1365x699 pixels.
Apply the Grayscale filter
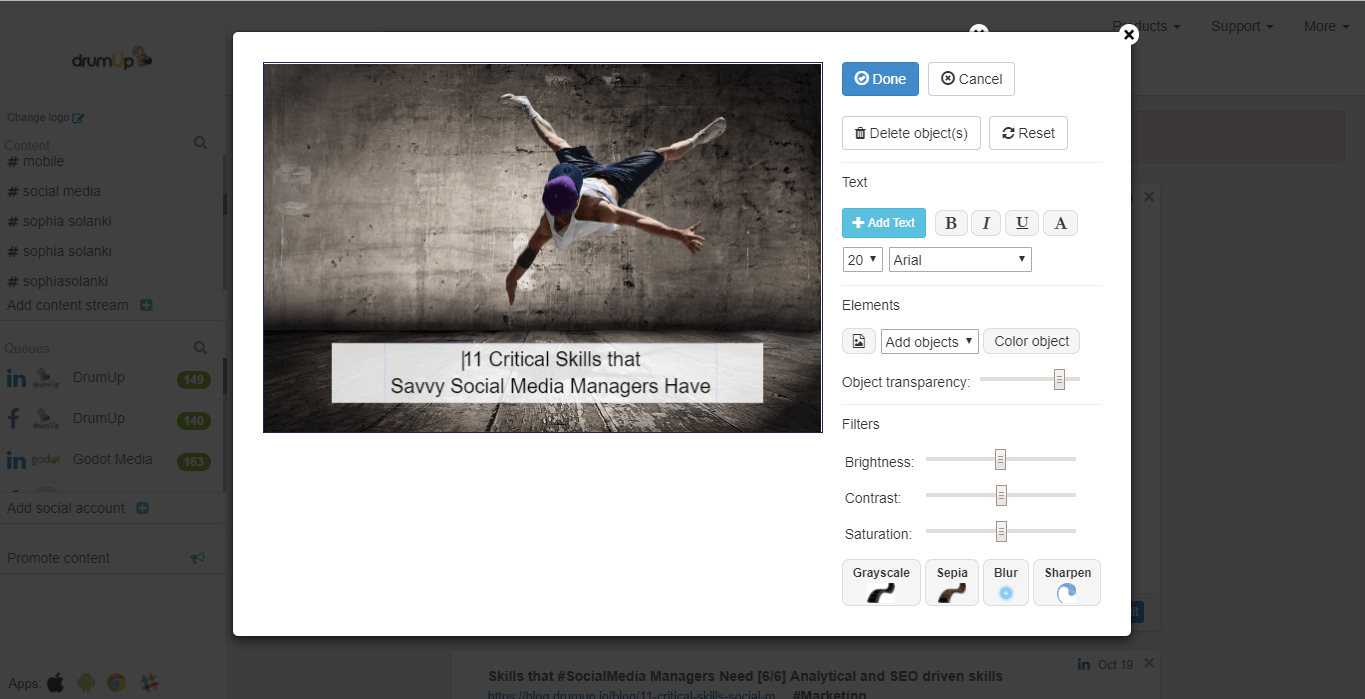tap(880, 582)
